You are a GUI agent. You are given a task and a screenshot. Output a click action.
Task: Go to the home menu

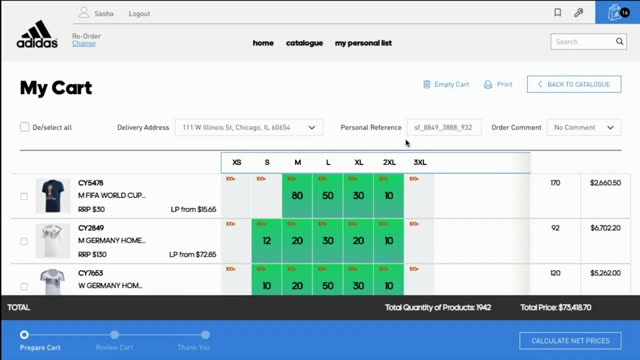[x=263, y=43]
